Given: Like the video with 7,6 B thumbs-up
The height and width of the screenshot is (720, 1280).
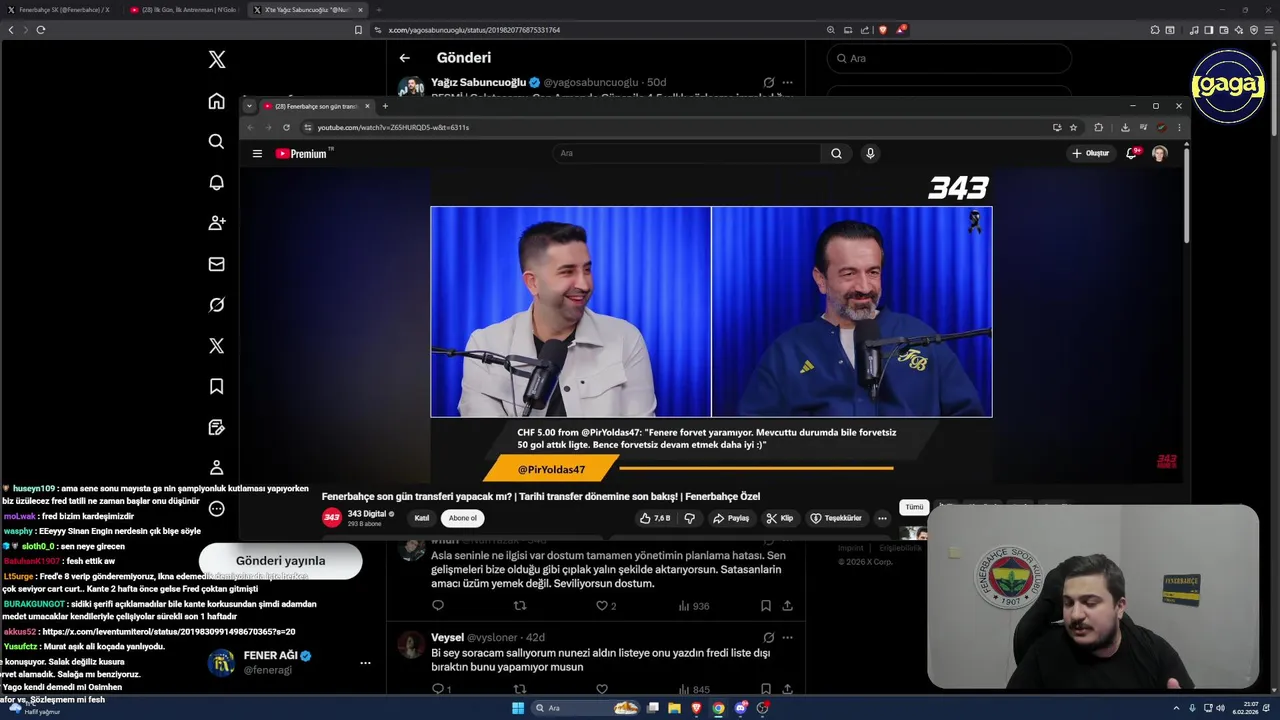Looking at the screenshot, I should click(655, 518).
